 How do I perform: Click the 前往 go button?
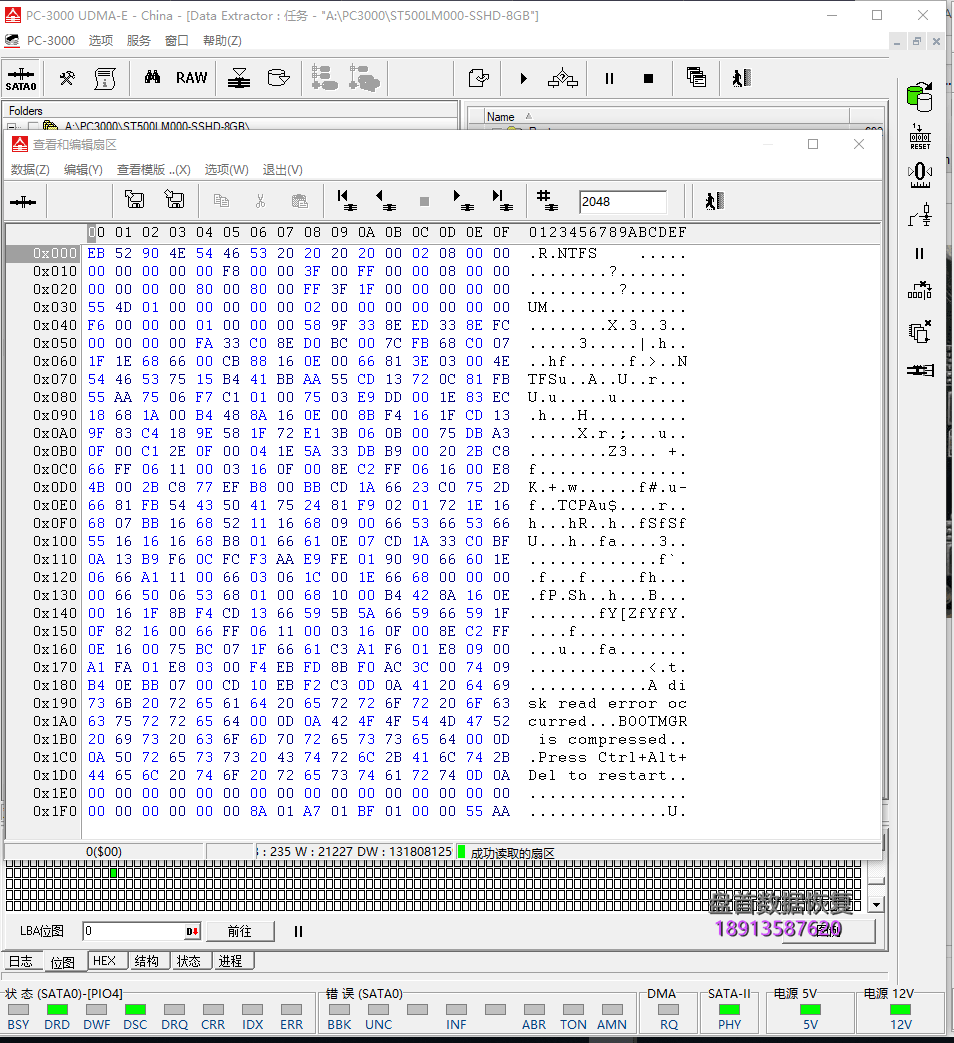239,931
